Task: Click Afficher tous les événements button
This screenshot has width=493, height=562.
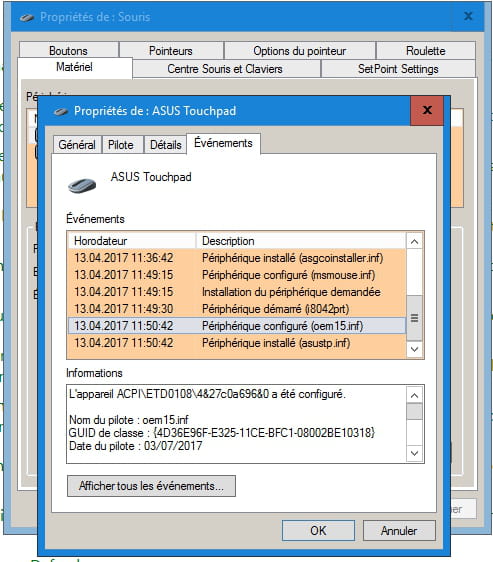Action: [x=151, y=486]
